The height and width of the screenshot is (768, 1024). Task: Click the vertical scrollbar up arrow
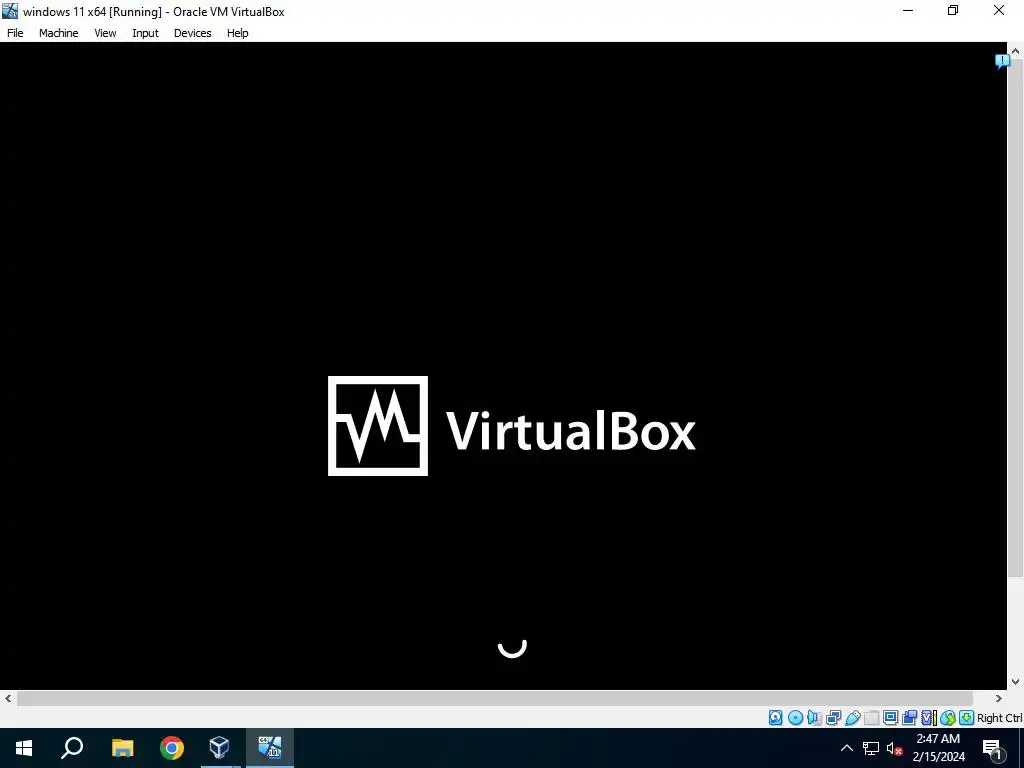[x=1016, y=50]
